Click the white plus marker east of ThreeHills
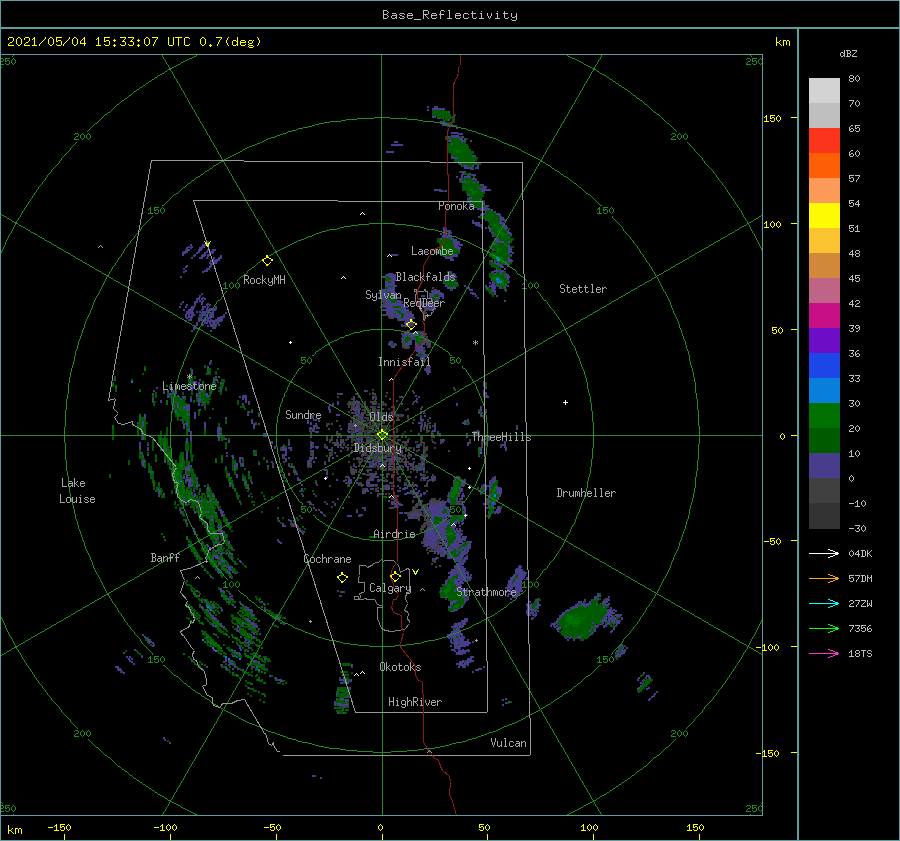Image resolution: width=900 pixels, height=841 pixels. pos(565,402)
